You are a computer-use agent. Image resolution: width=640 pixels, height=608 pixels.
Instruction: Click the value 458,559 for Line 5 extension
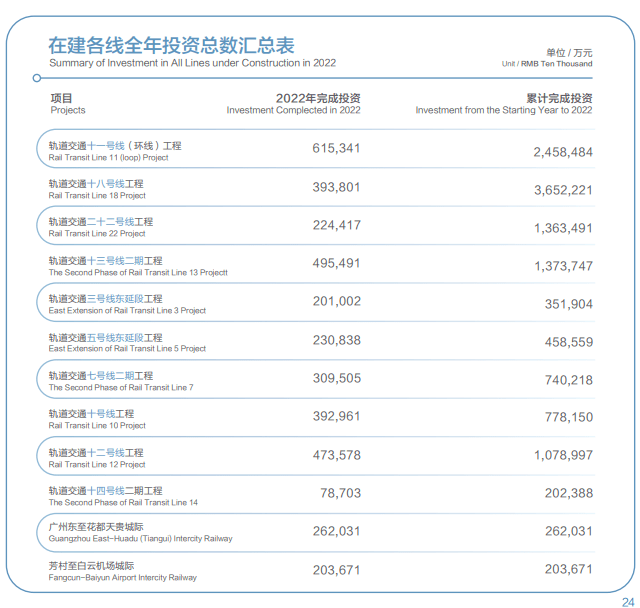568,342
